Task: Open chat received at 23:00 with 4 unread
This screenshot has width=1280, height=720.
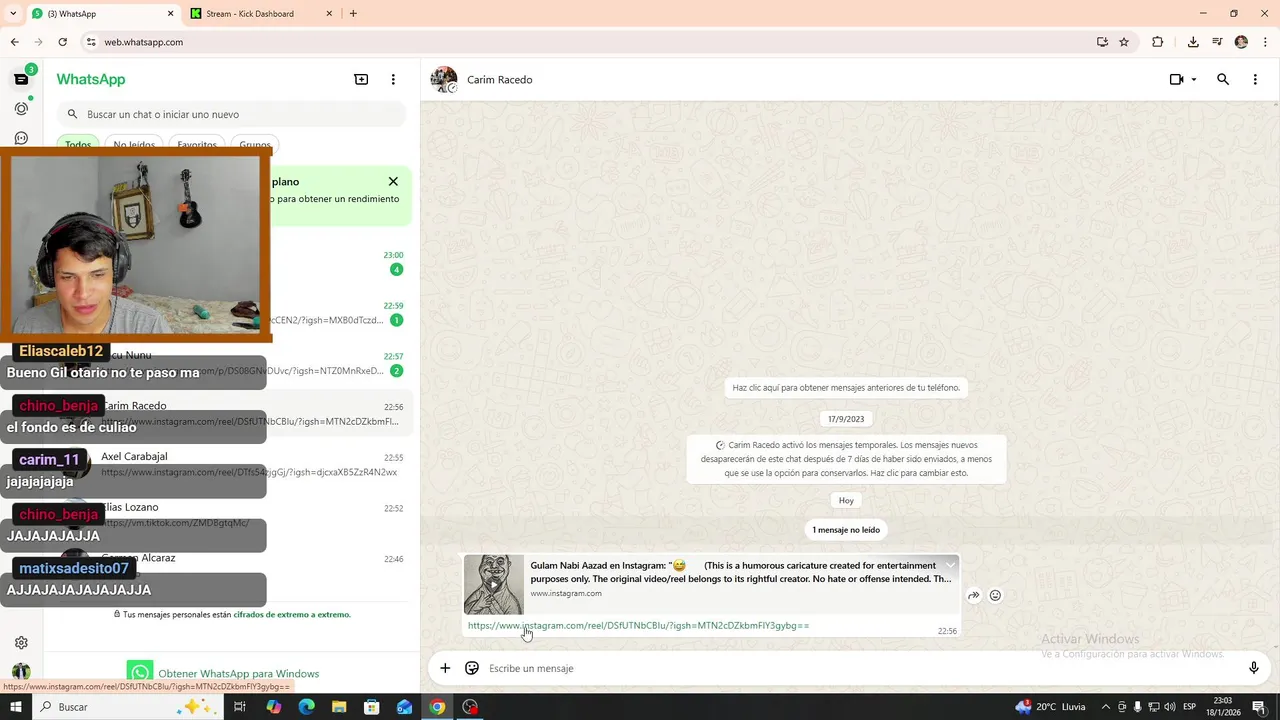Action: pyautogui.click(x=340, y=262)
